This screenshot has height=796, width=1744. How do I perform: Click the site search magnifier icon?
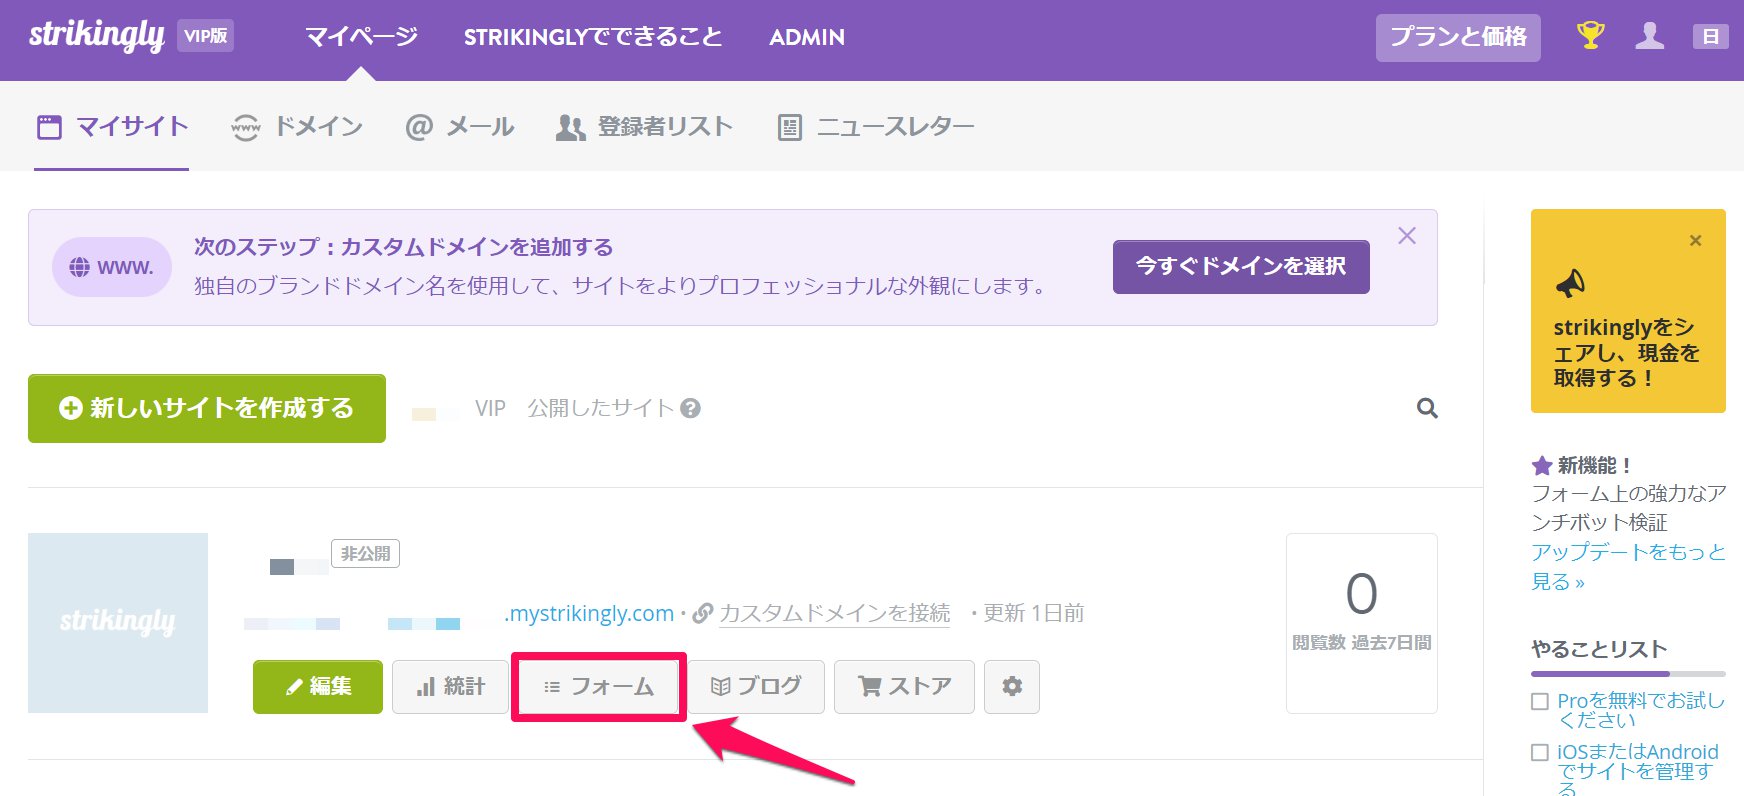tap(1427, 408)
